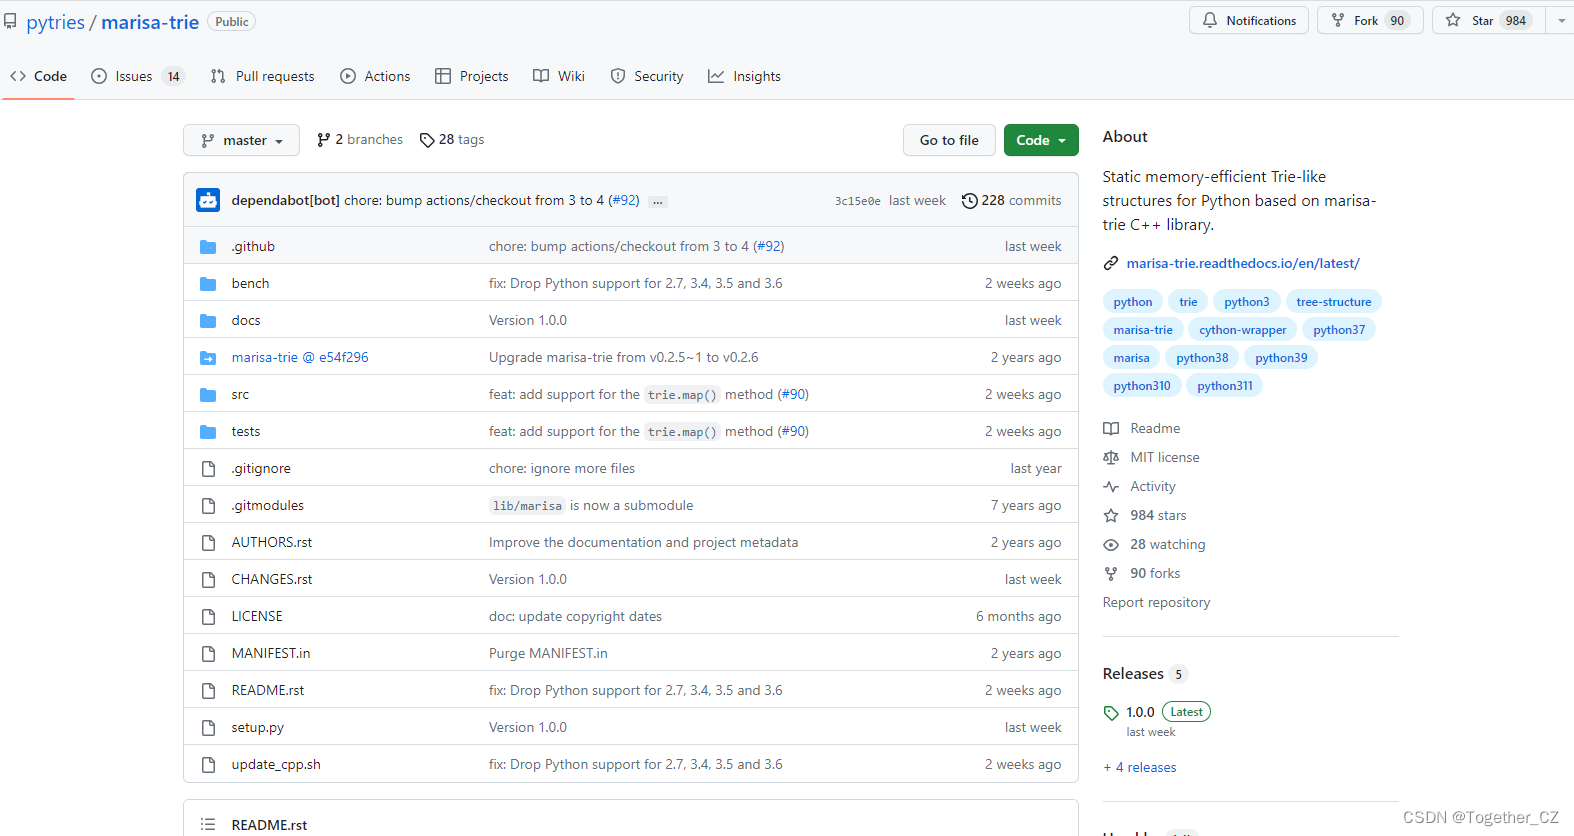Open the Star lists dropdown arrow
The image size is (1574, 836).
tap(1561, 20)
